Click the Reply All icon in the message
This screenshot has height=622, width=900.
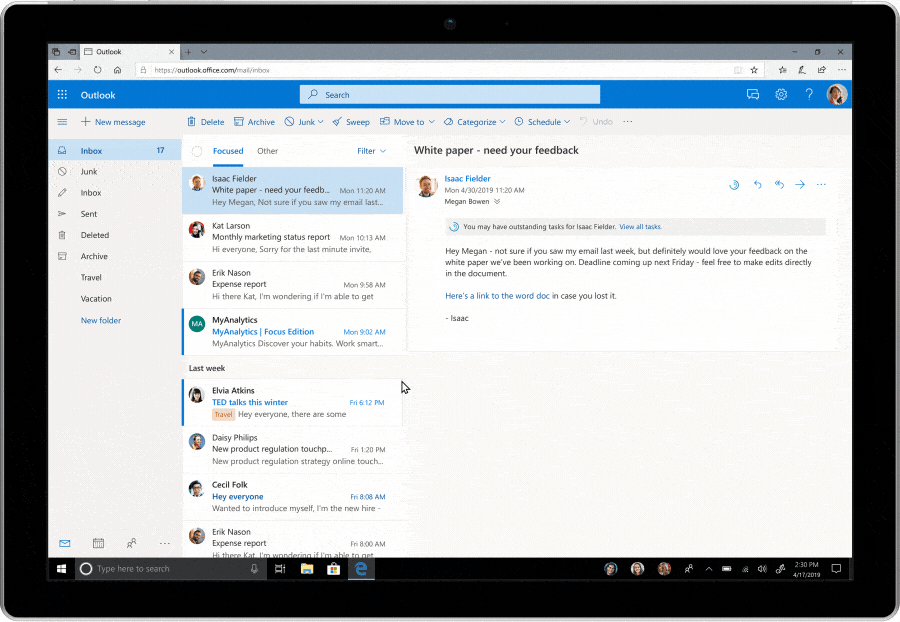pos(779,185)
